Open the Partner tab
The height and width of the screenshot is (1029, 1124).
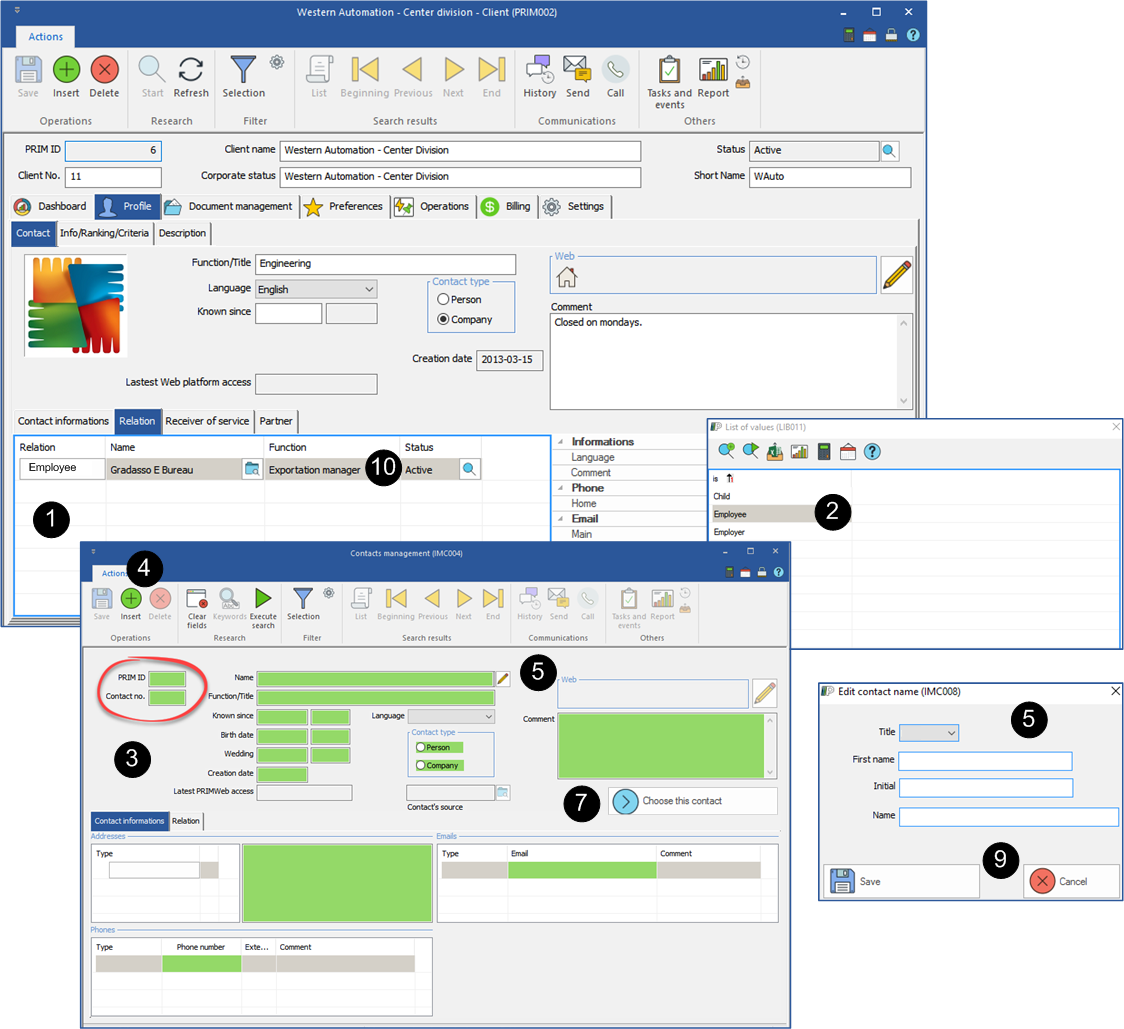point(276,421)
